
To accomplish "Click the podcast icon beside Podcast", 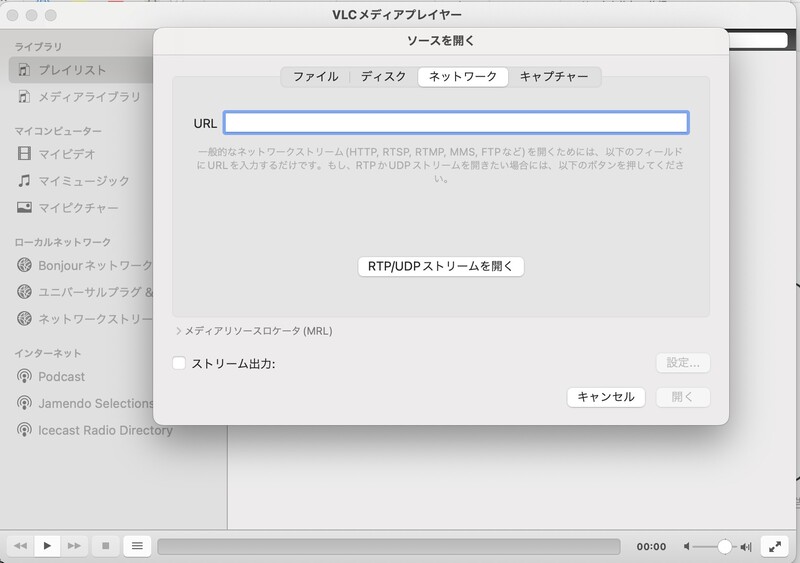I will click(x=24, y=376).
